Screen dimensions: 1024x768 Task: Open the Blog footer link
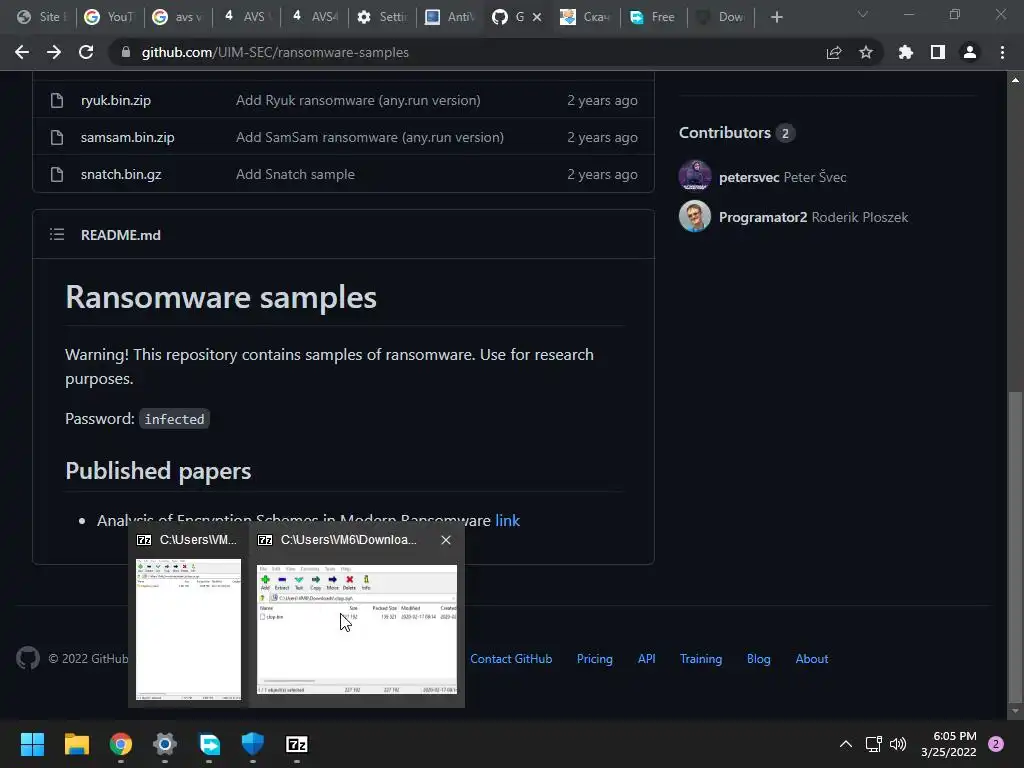coord(758,659)
